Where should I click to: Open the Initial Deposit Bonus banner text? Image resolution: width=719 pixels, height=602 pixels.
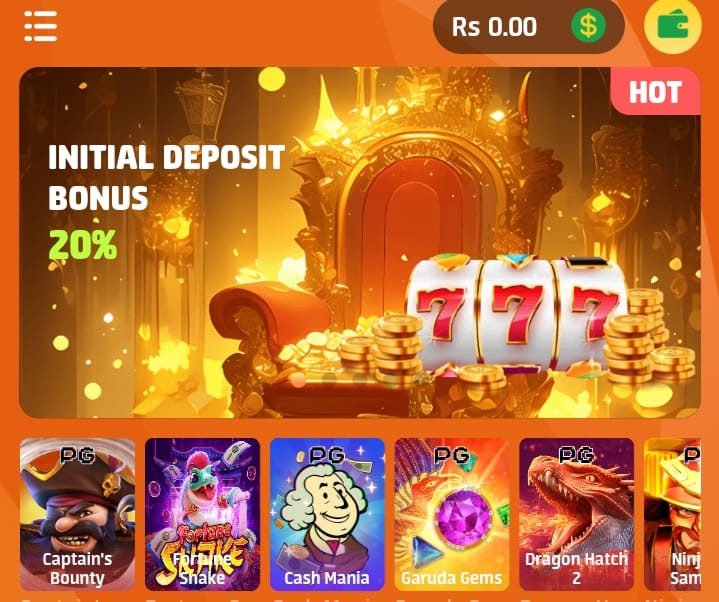click(x=166, y=177)
